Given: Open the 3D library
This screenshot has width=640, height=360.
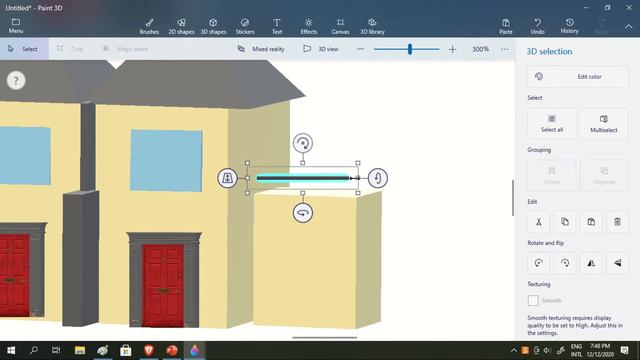Looking at the screenshot, I should [x=372, y=26].
